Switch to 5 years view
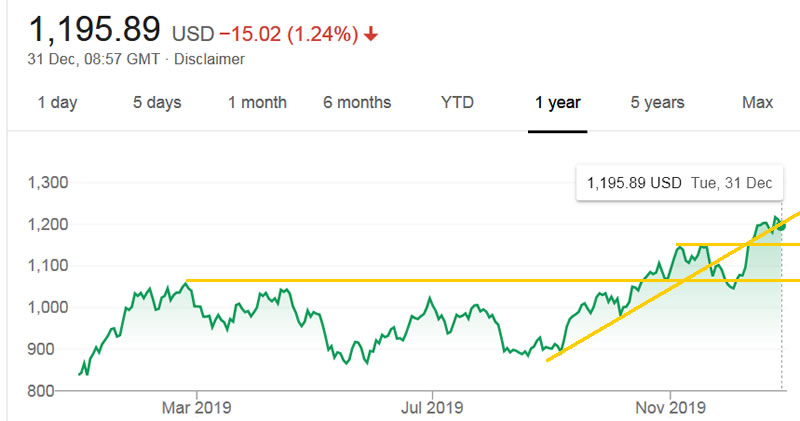 pyautogui.click(x=657, y=102)
